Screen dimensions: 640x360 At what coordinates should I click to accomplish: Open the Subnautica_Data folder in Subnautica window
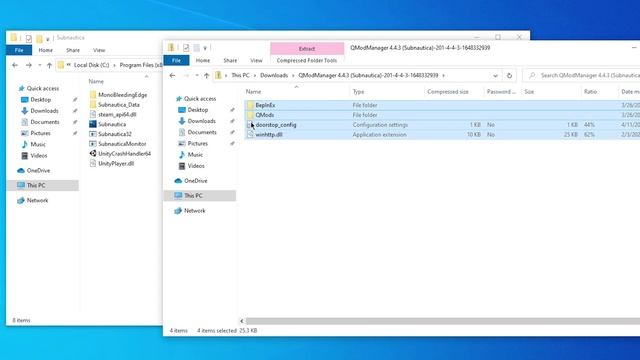119,105
